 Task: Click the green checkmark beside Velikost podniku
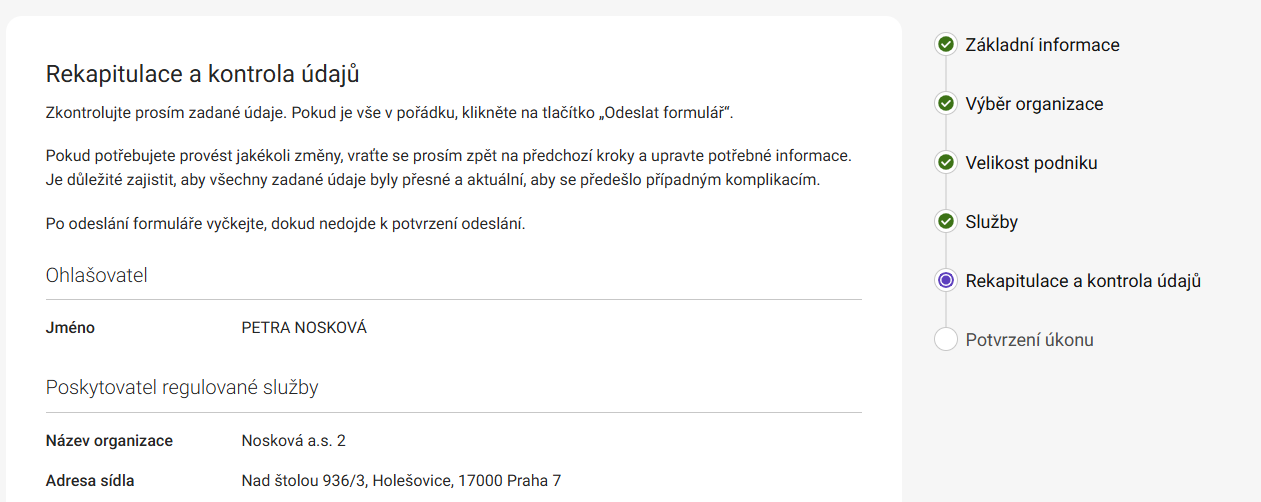[x=946, y=163]
